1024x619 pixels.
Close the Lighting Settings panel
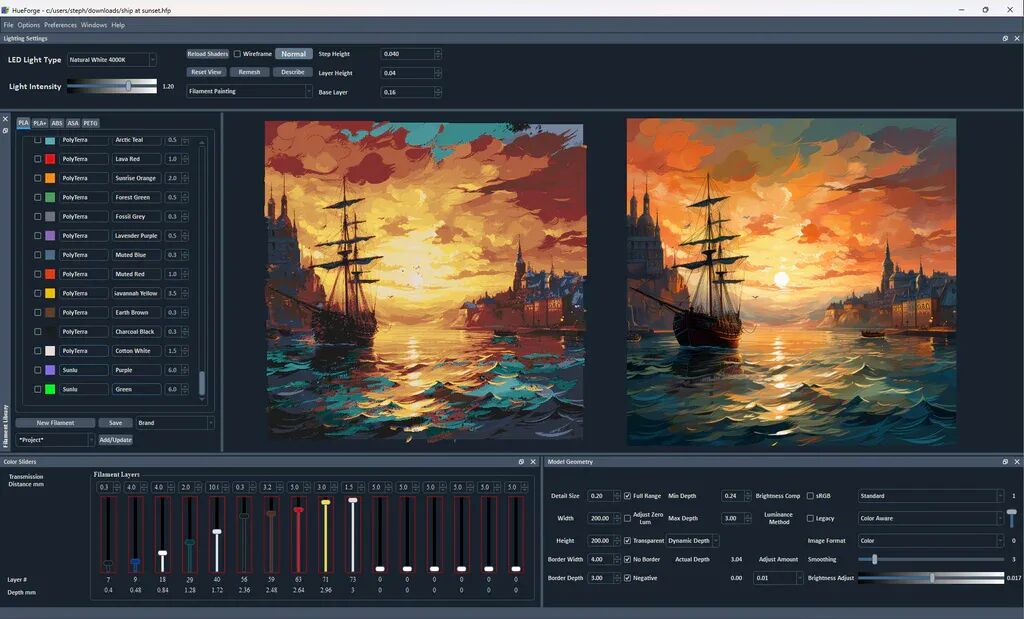point(1016,38)
